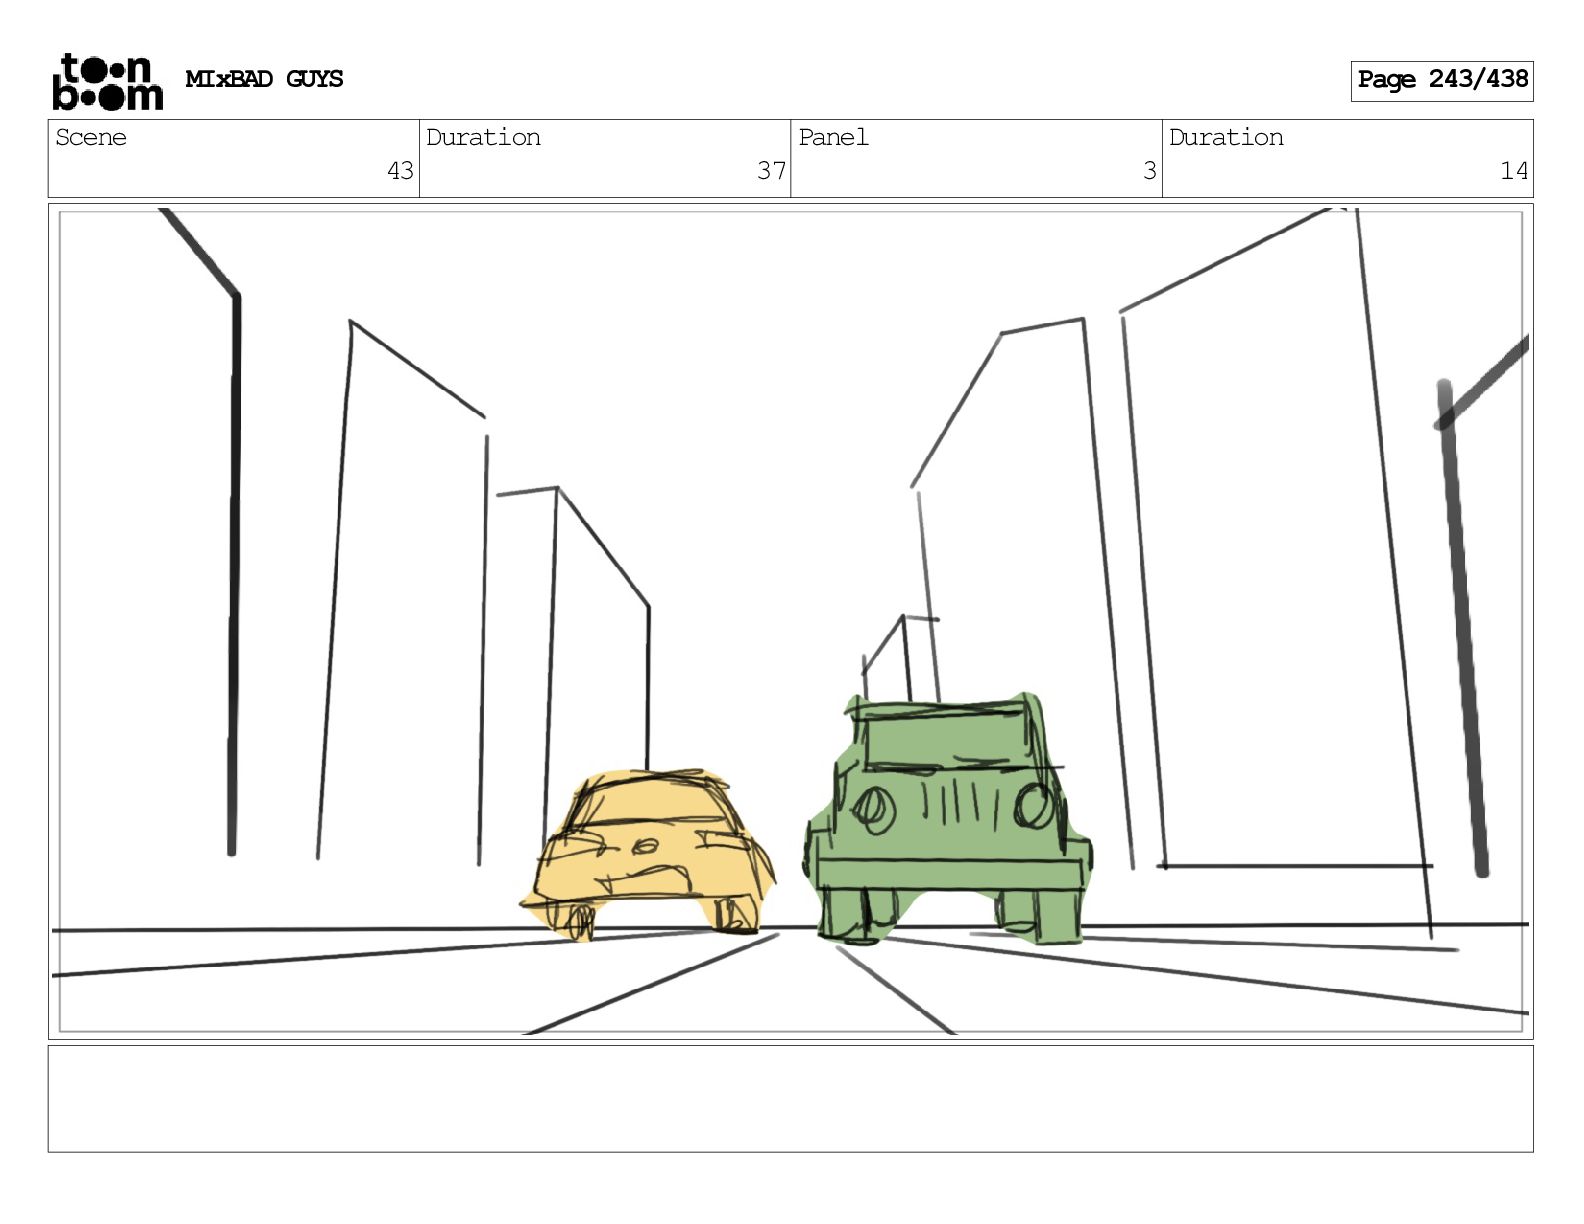
Task: Select panel number value 3
Action: [1150, 171]
